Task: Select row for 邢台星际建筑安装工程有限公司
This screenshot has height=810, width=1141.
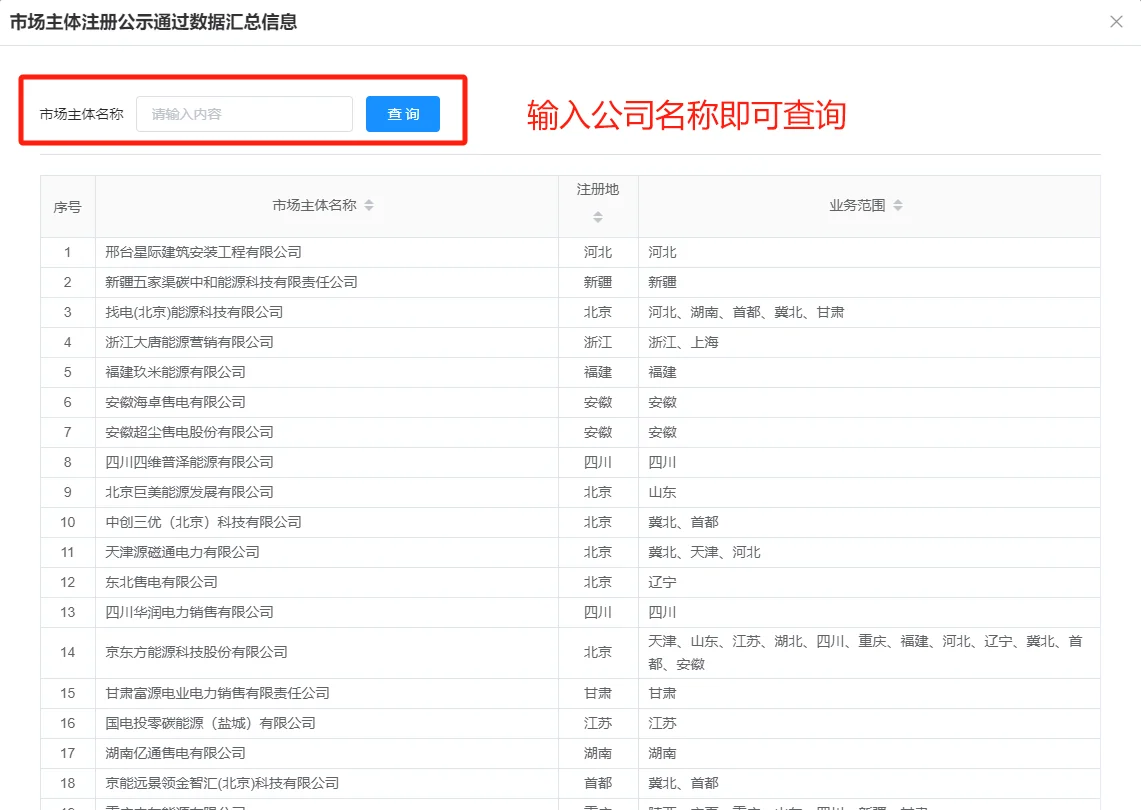Action: 218,252
